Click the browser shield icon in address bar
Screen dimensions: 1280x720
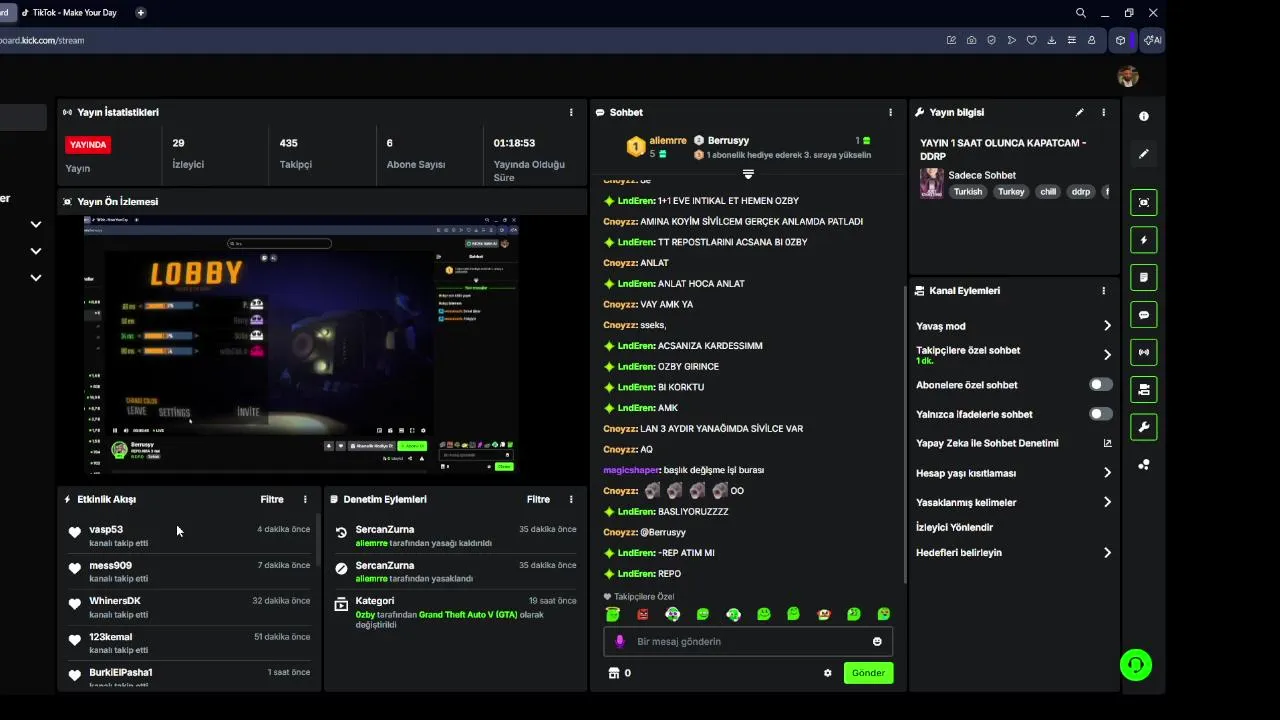pyautogui.click(x=991, y=40)
